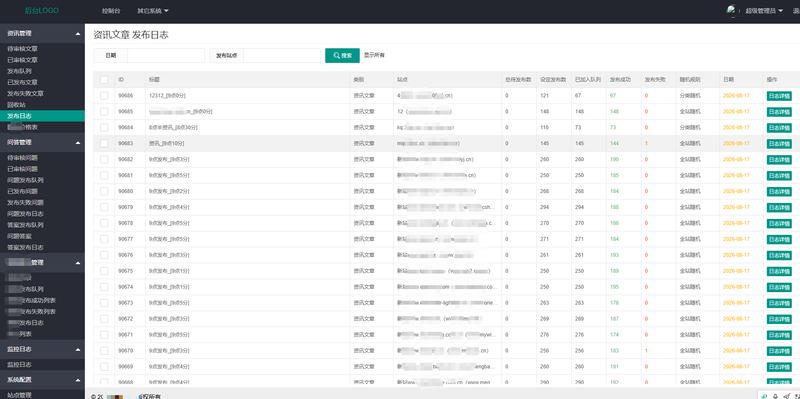
Task: Open 日志详情 for row 90683
Action: (x=779, y=144)
